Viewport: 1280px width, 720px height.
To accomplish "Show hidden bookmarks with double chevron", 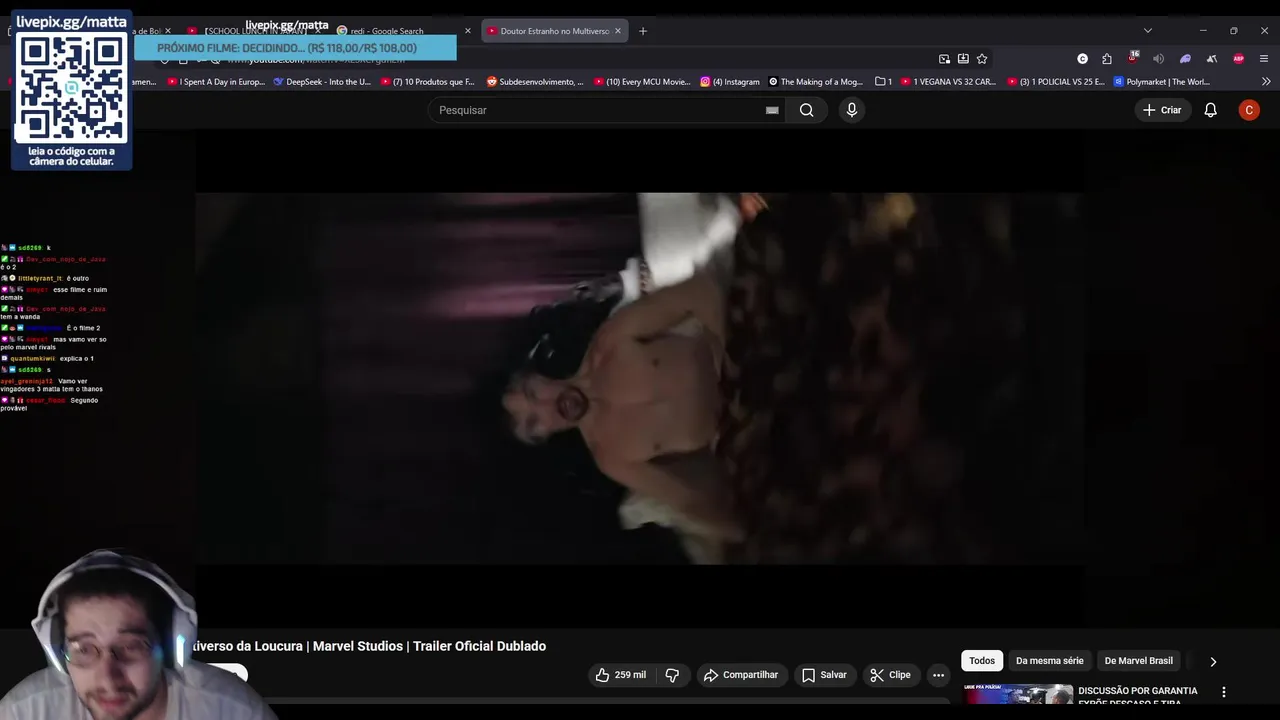I will click(x=1266, y=82).
